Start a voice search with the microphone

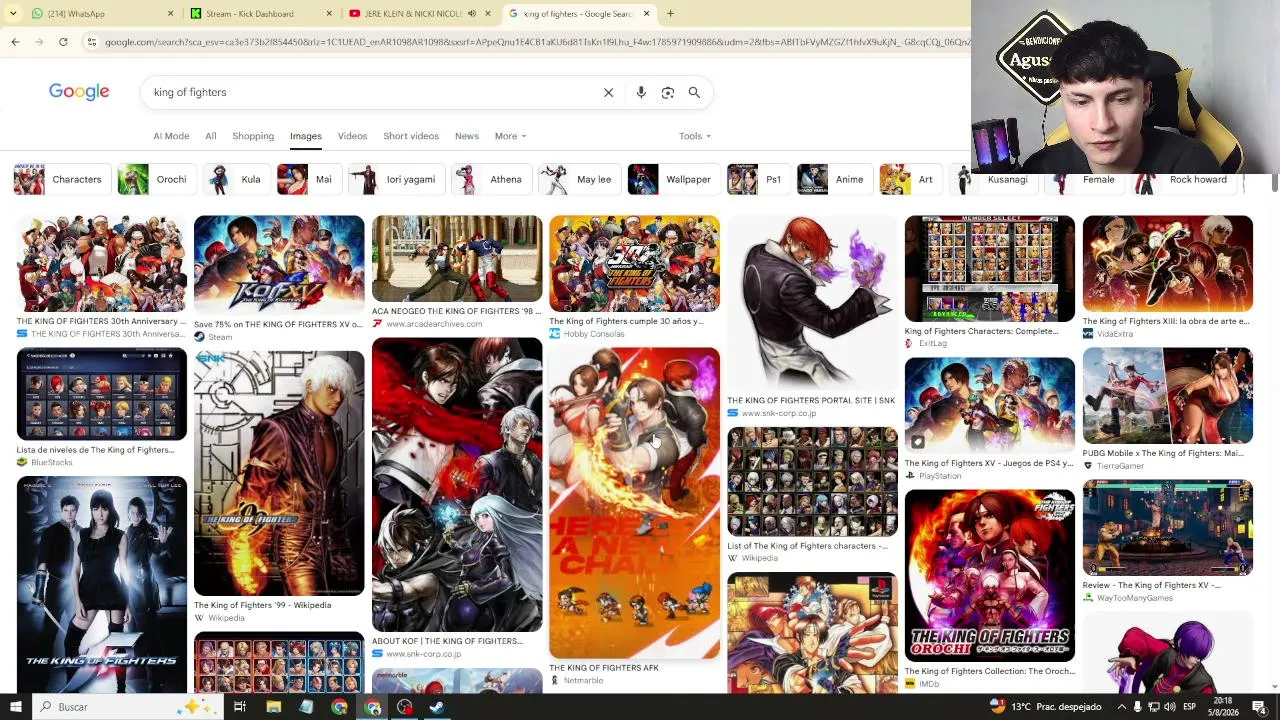(x=641, y=93)
